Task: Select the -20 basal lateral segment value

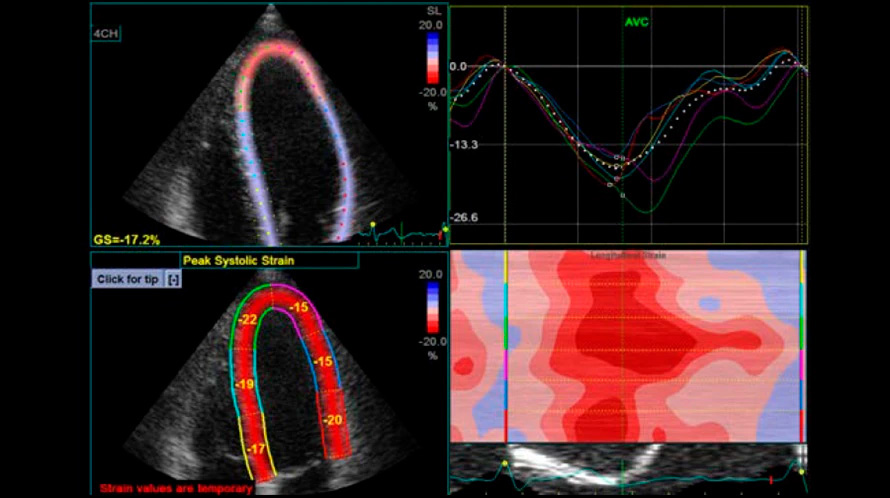Action: click(334, 420)
